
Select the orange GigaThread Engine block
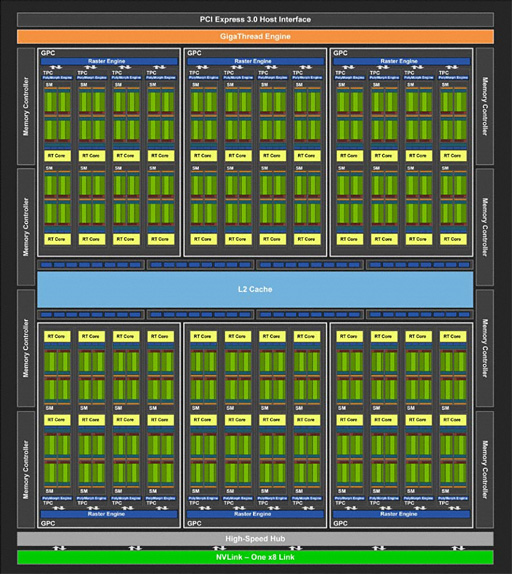pos(255,37)
